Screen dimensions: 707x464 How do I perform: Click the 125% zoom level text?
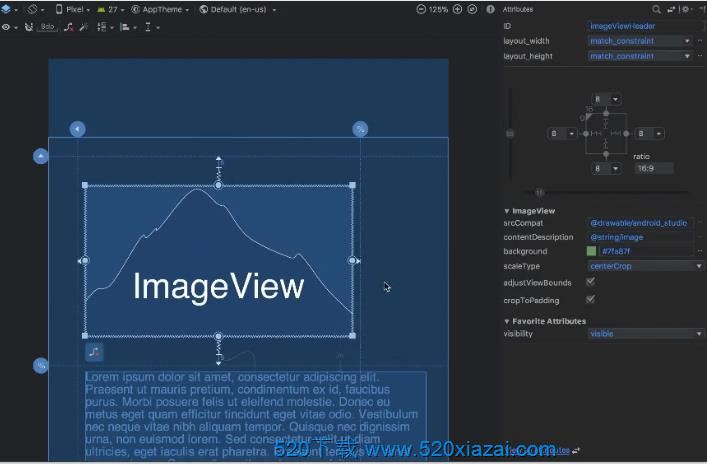[438, 9]
